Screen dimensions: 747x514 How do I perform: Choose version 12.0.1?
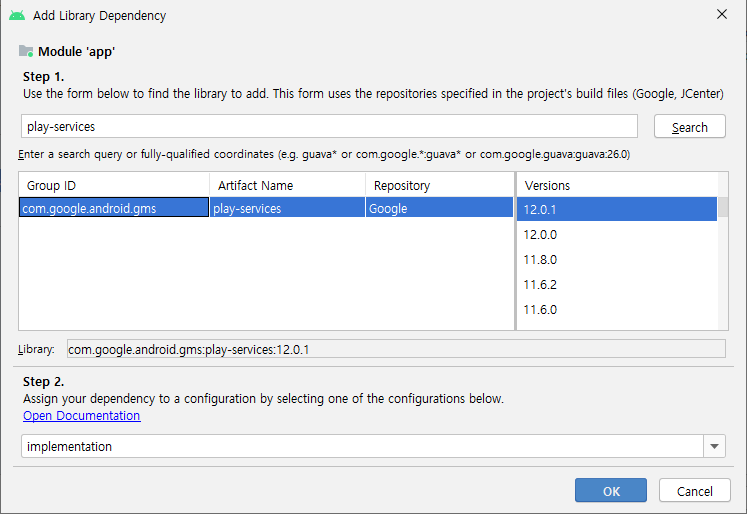(617, 209)
